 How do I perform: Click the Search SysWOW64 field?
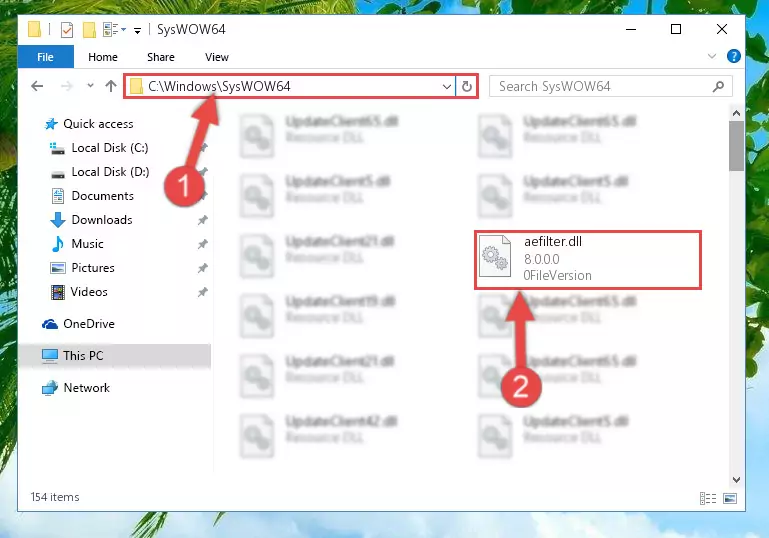click(611, 86)
